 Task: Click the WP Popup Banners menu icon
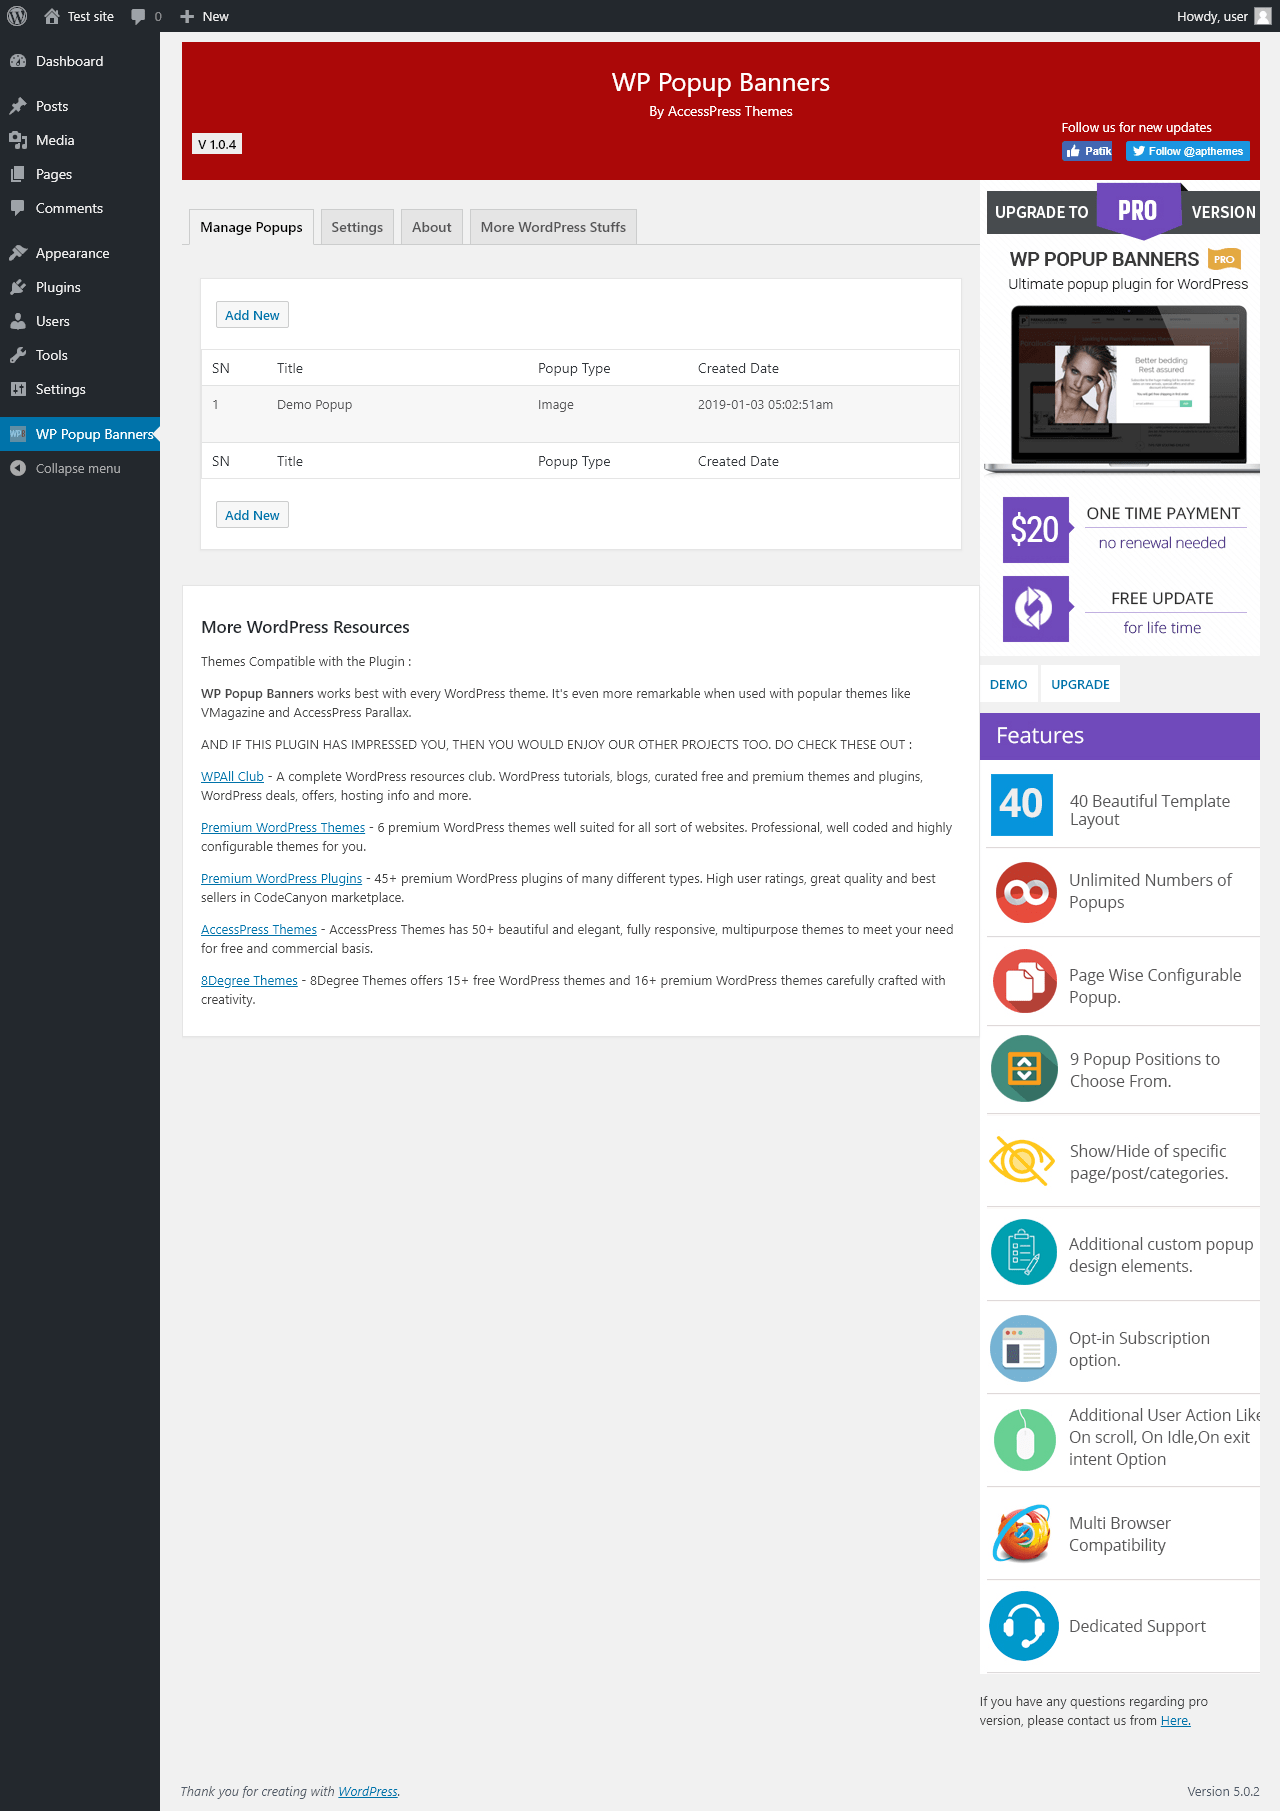(x=18, y=434)
